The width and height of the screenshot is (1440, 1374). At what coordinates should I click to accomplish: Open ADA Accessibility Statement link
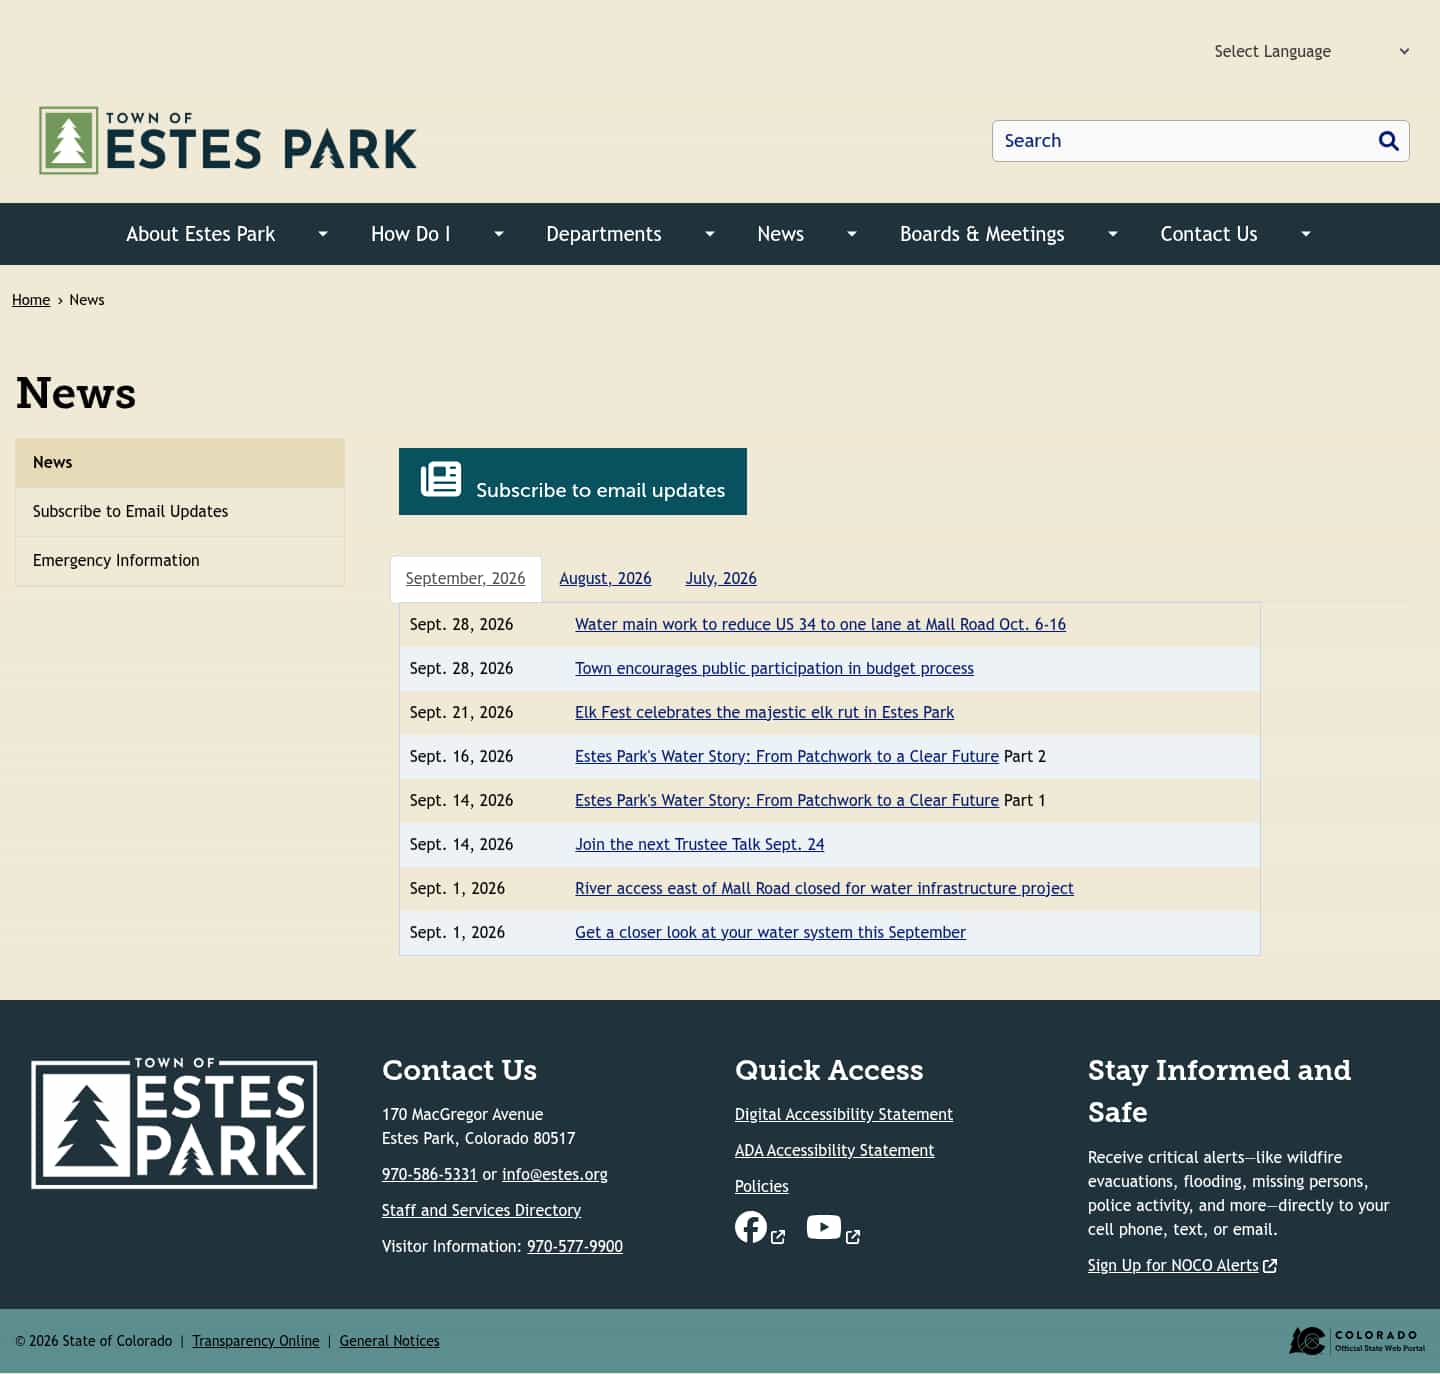tap(834, 1150)
